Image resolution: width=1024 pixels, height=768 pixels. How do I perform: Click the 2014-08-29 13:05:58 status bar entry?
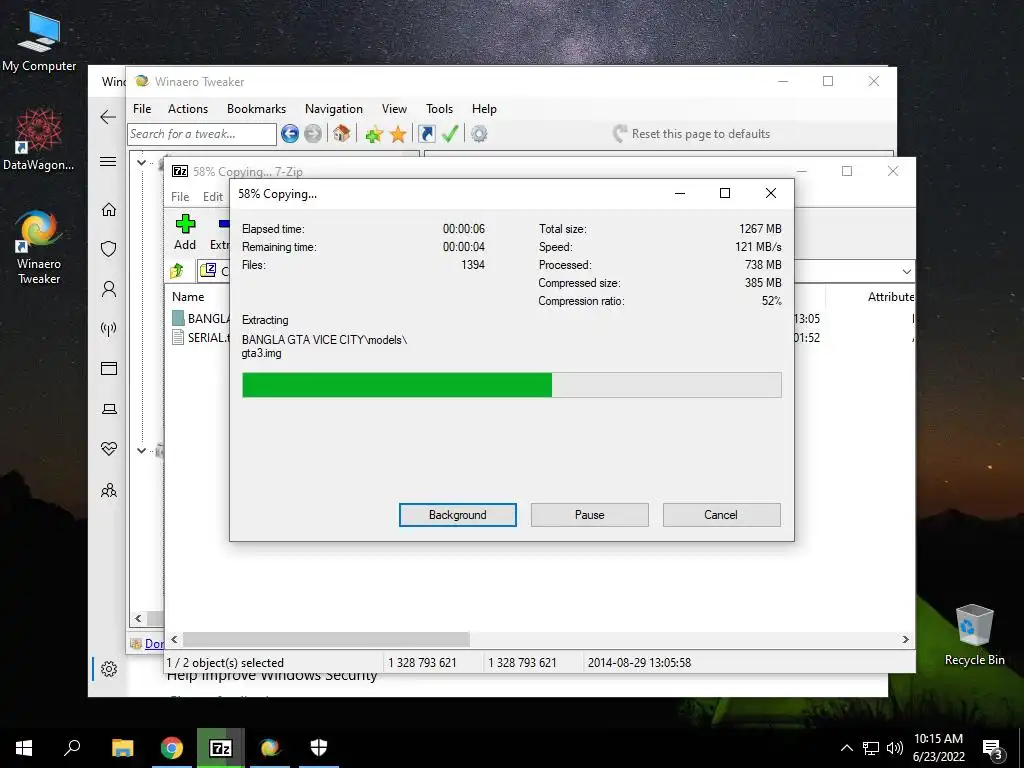pos(639,662)
